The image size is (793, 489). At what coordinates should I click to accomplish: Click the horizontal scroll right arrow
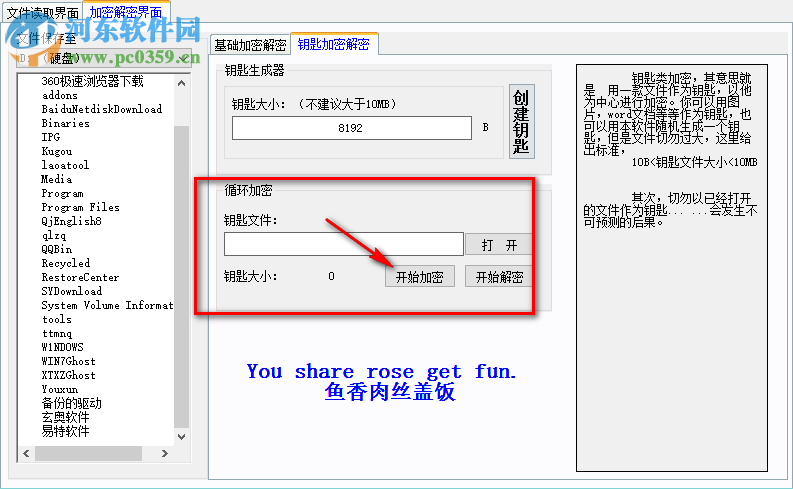pyautogui.click(x=164, y=454)
